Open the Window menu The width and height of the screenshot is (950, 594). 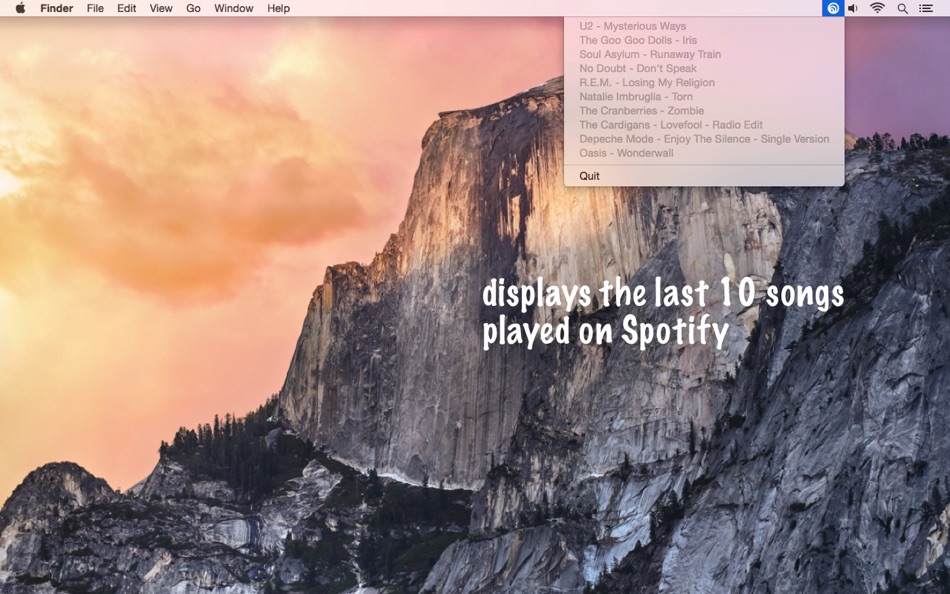pyautogui.click(x=234, y=8)
